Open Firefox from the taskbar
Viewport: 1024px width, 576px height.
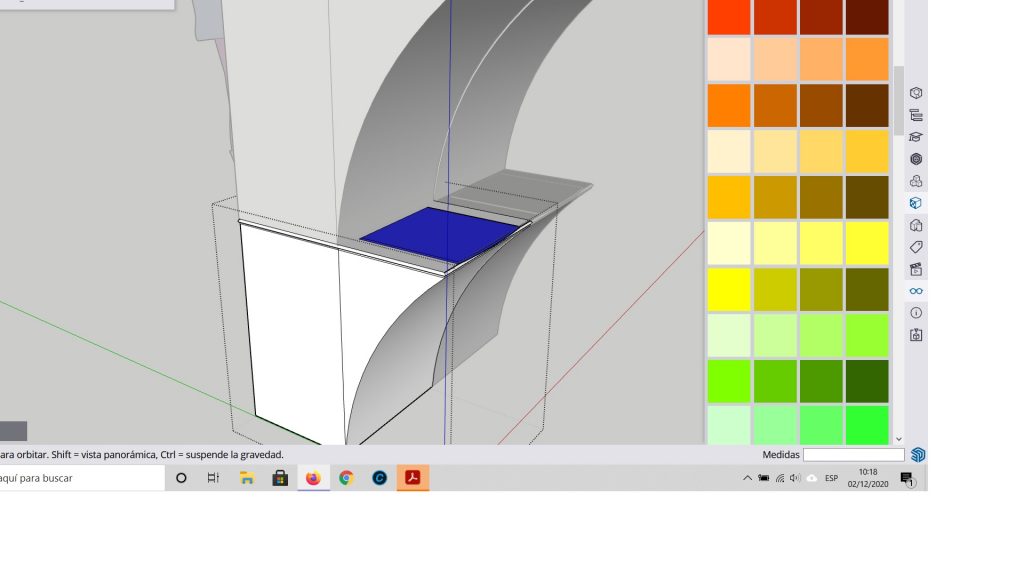click(313, 478)
